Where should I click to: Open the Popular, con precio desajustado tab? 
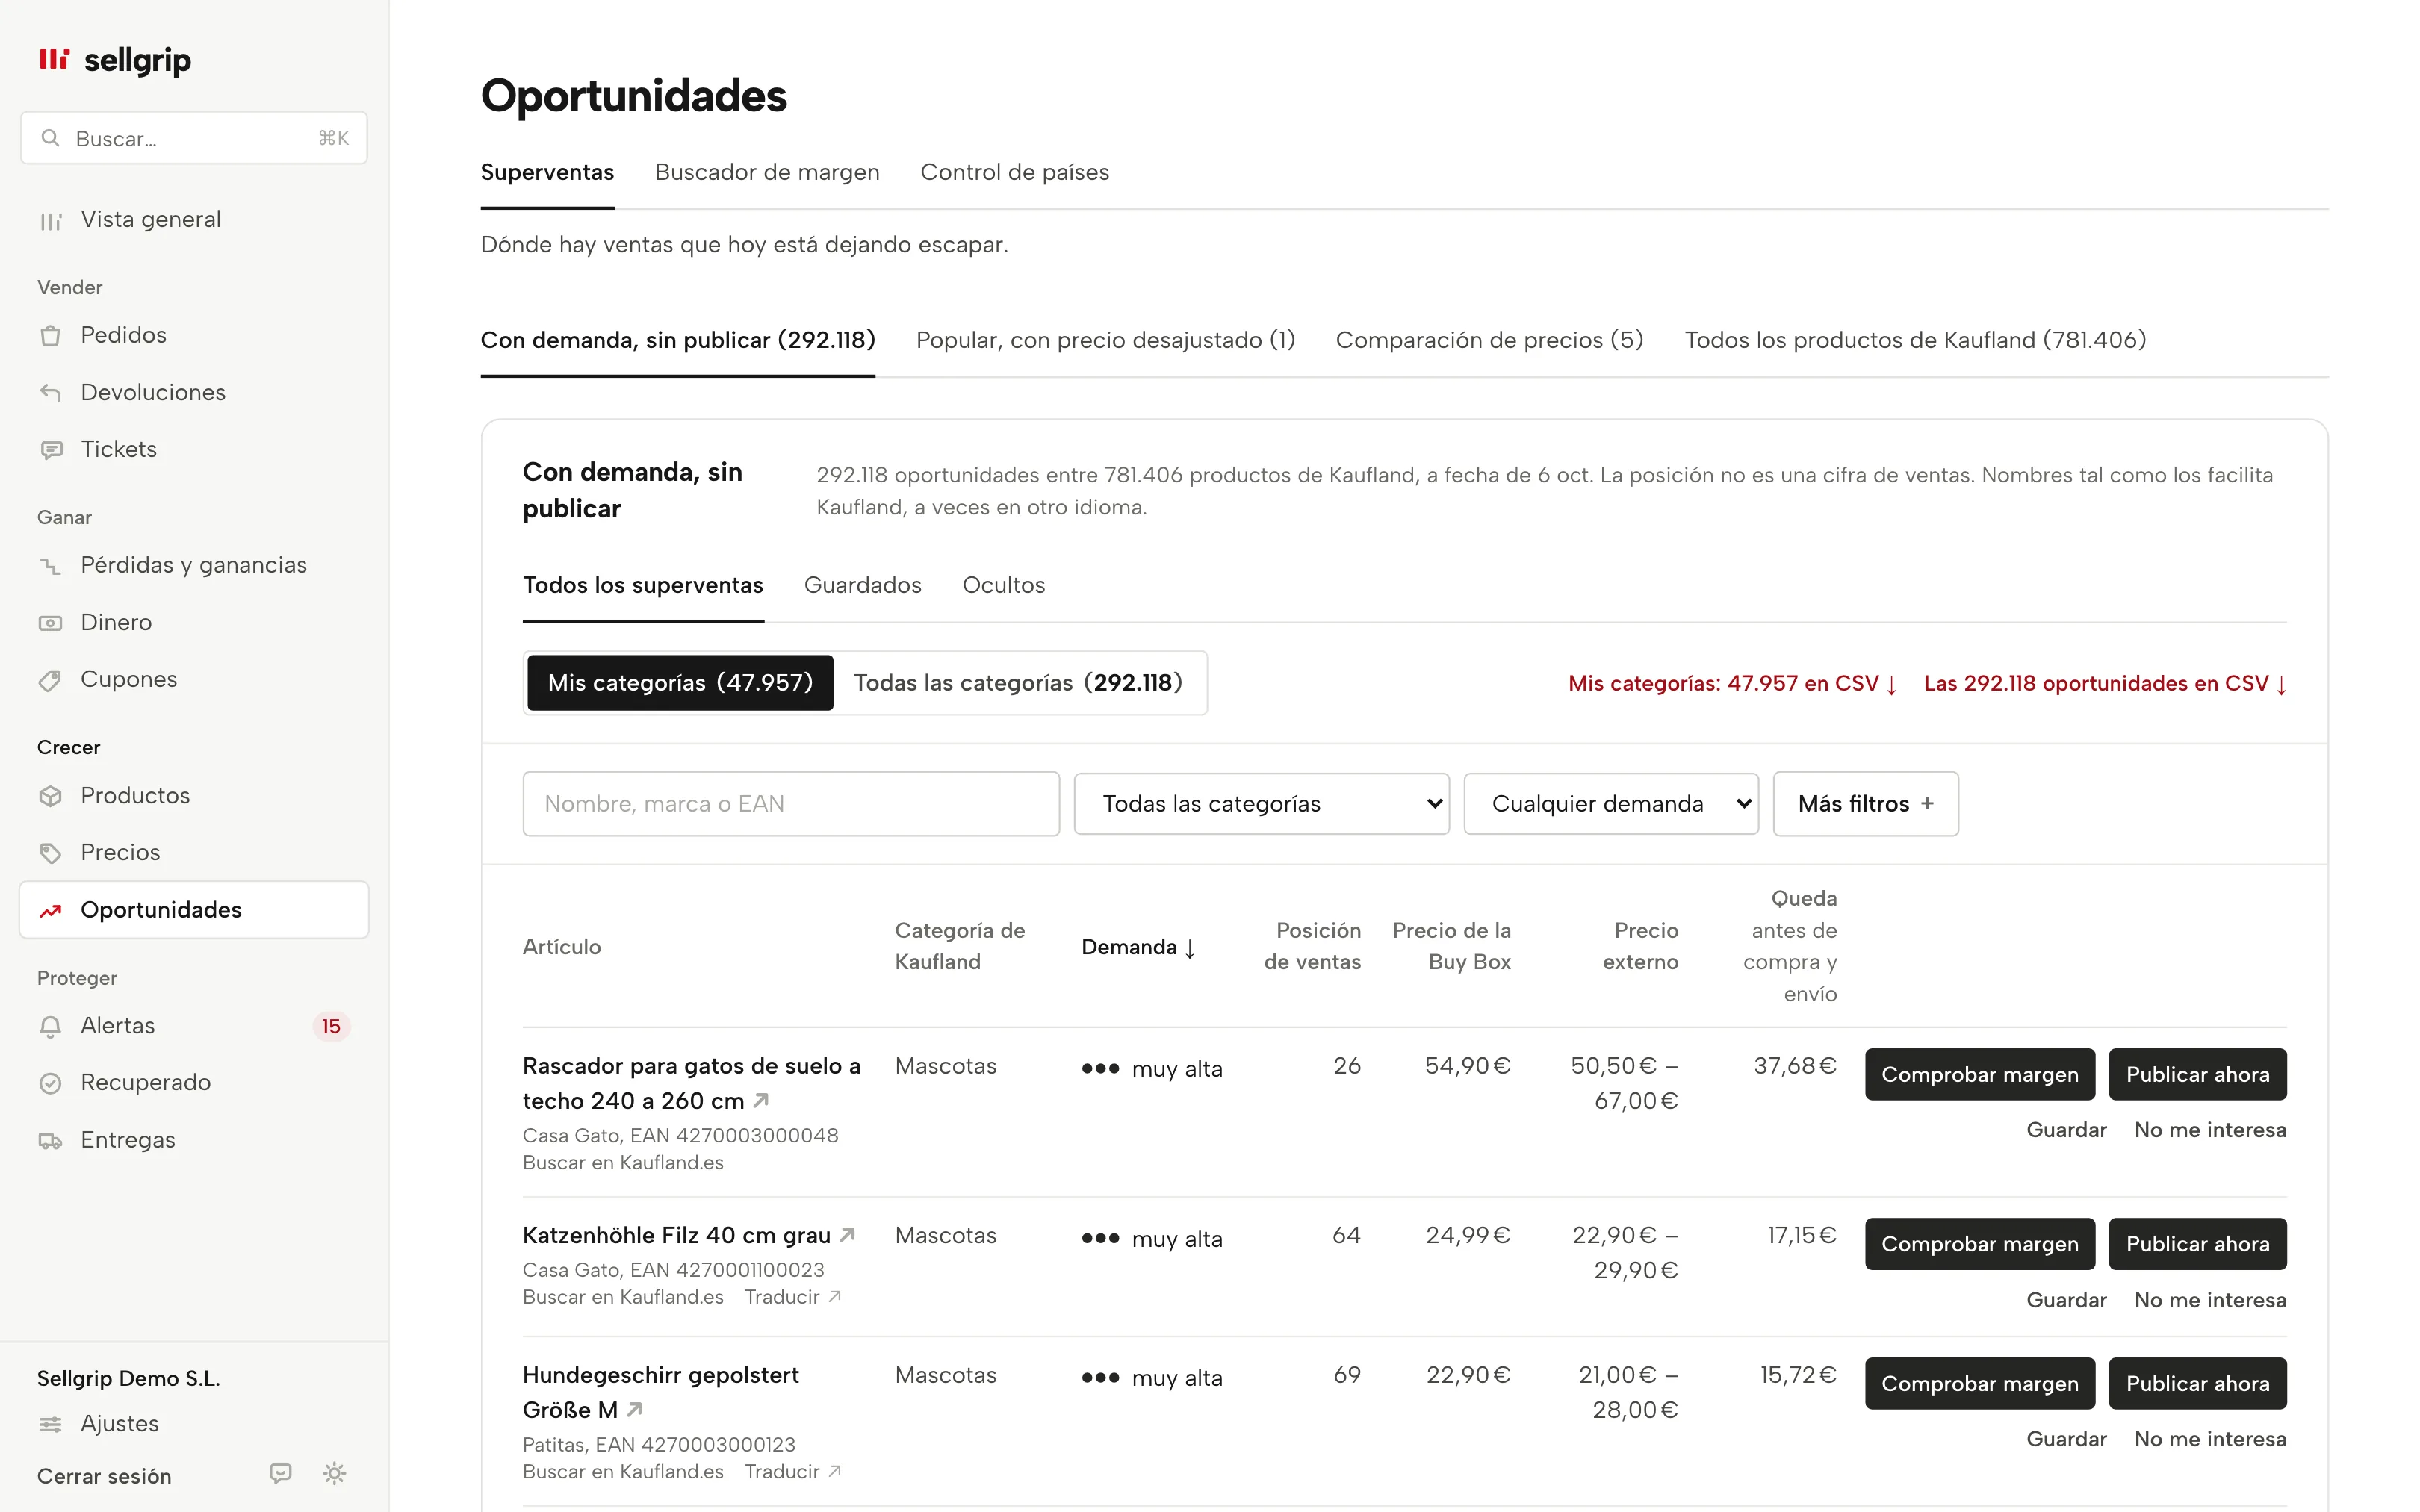[1105, 340]
